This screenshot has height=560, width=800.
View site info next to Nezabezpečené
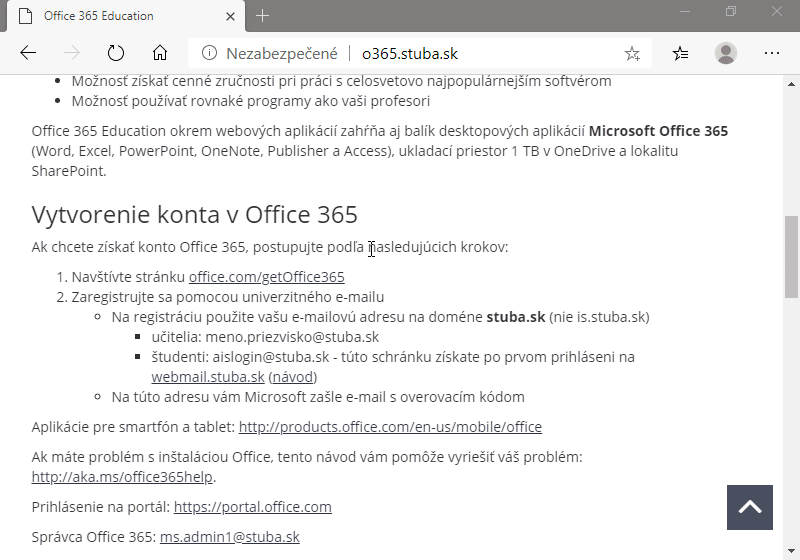(x=209, y=53)
